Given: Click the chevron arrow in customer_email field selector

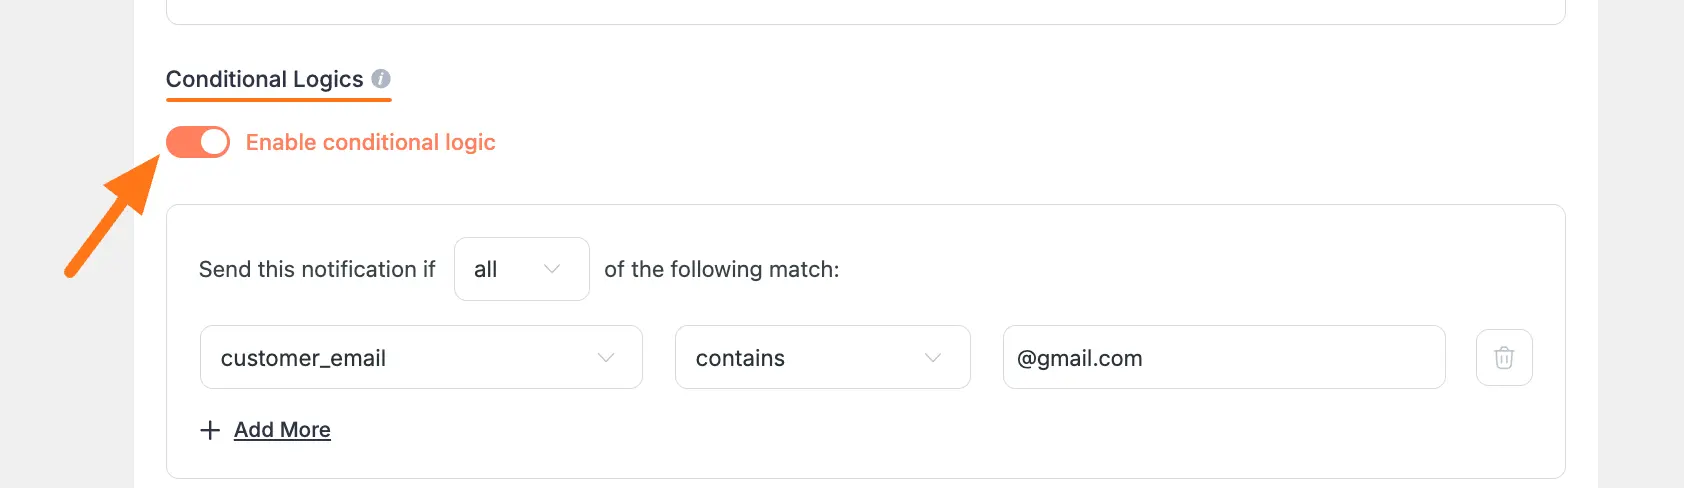Looking at the screenshot, I should click(605, 357).
